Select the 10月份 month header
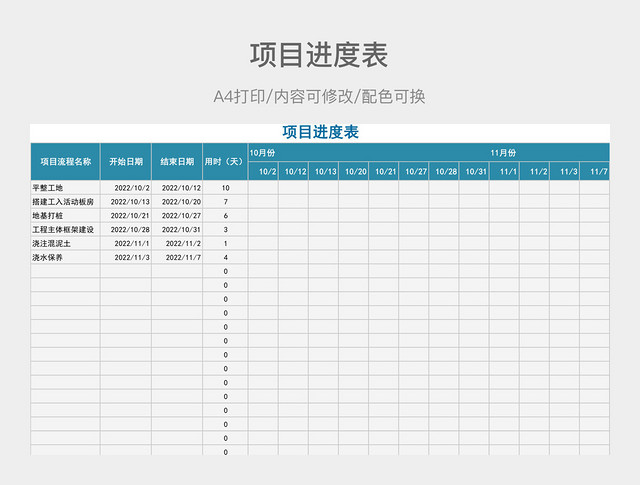The width and height of the screenshot is (640, 485). click(262, 153)
